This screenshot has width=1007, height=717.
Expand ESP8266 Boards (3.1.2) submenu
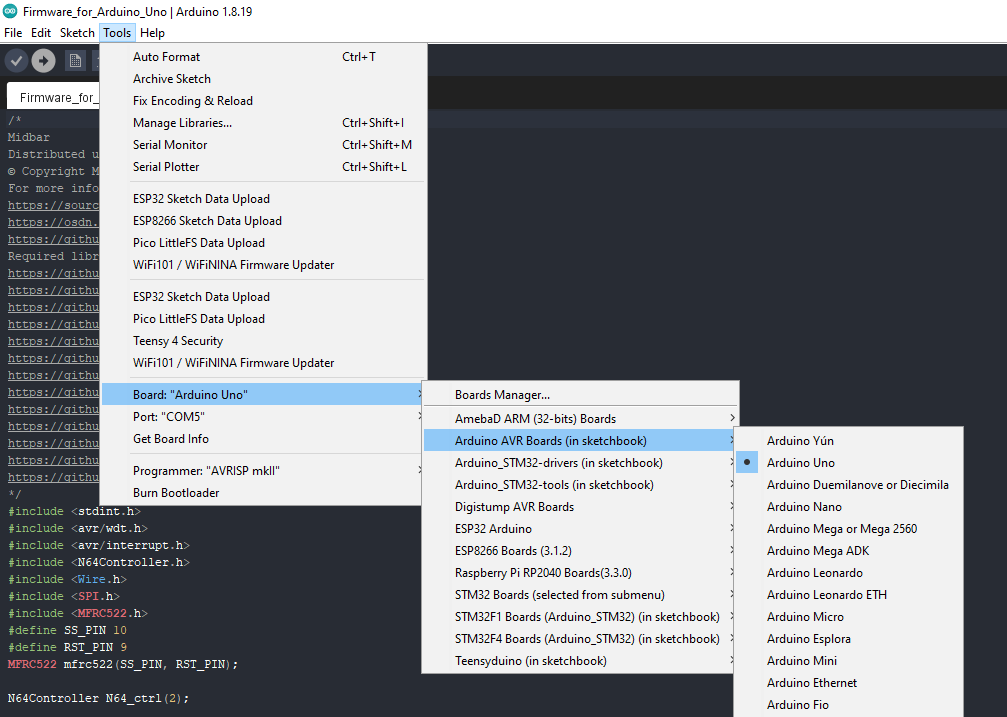click(x=580, y=551)
